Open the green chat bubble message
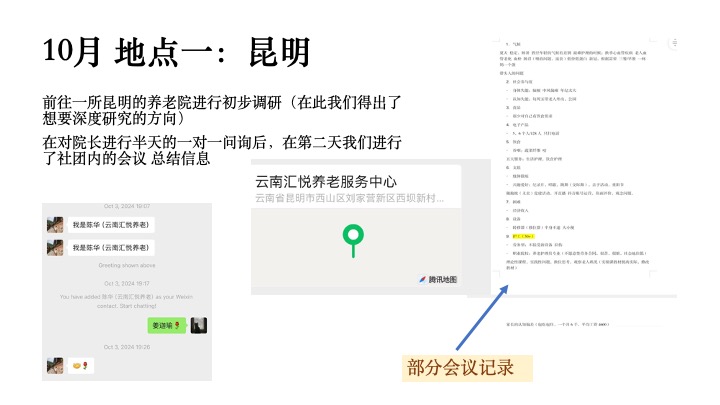The image size is (720, 405). (x=165, y=325)
